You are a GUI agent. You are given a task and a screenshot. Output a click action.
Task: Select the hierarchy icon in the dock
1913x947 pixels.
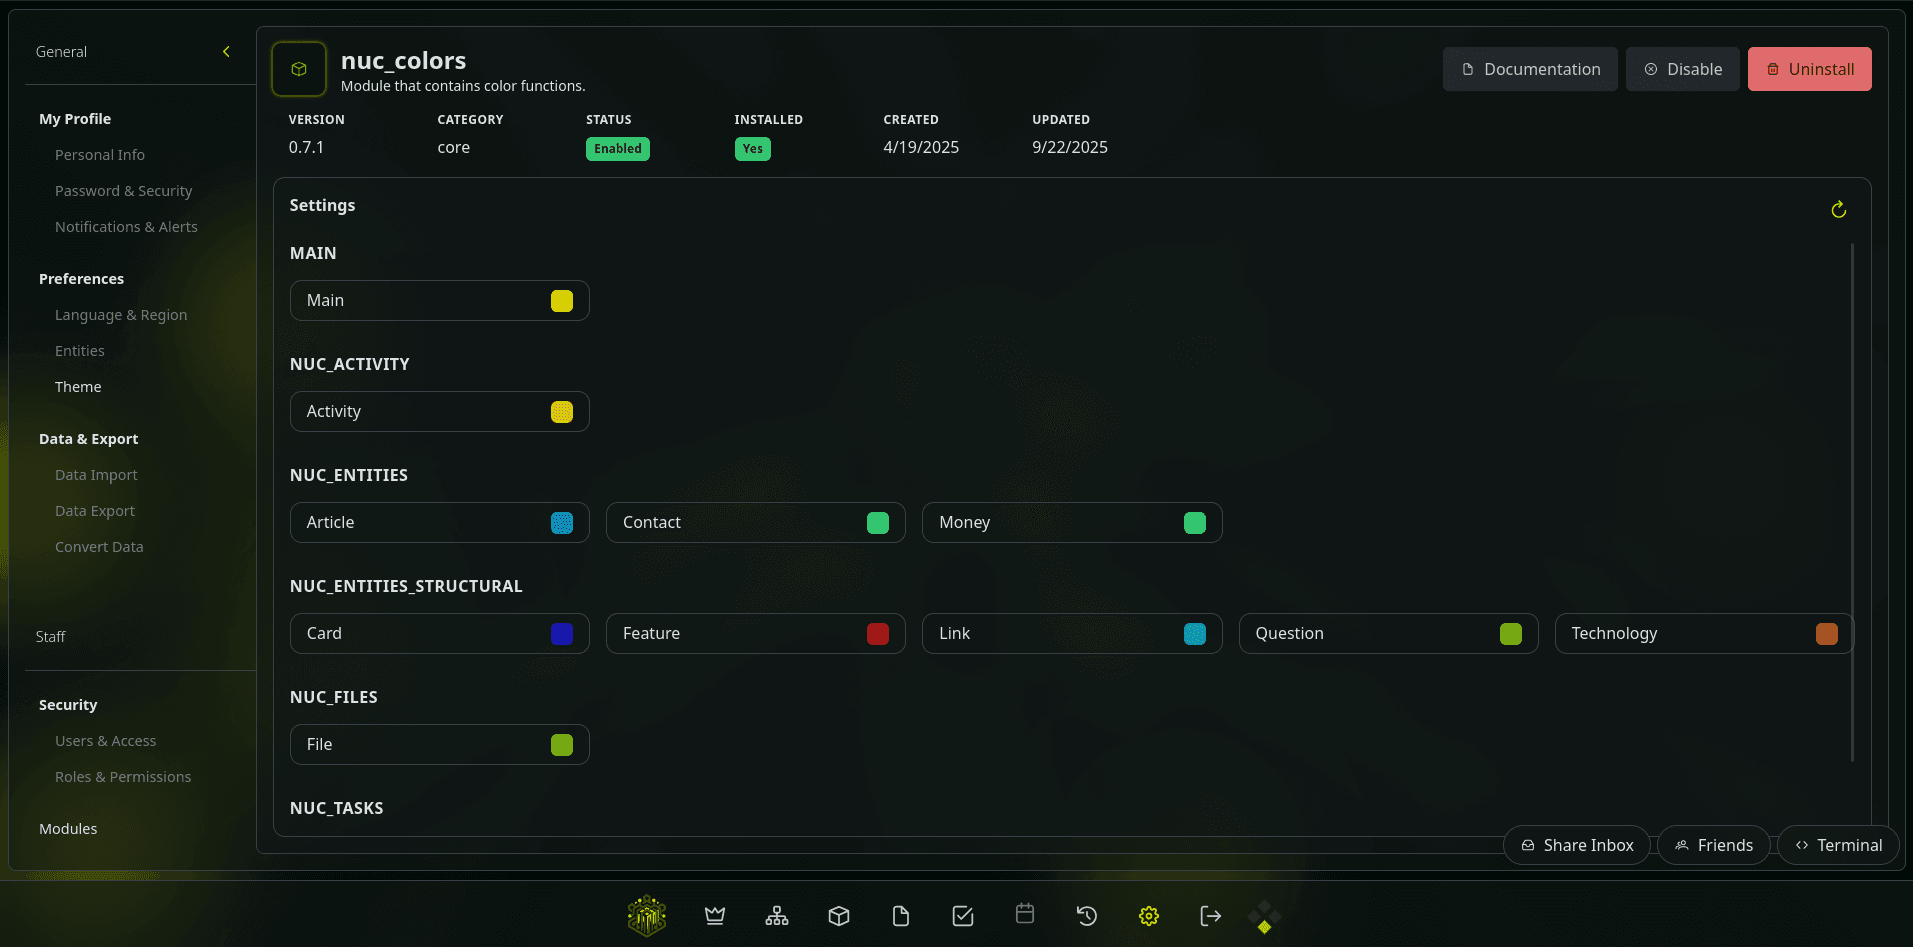(776, 915)
